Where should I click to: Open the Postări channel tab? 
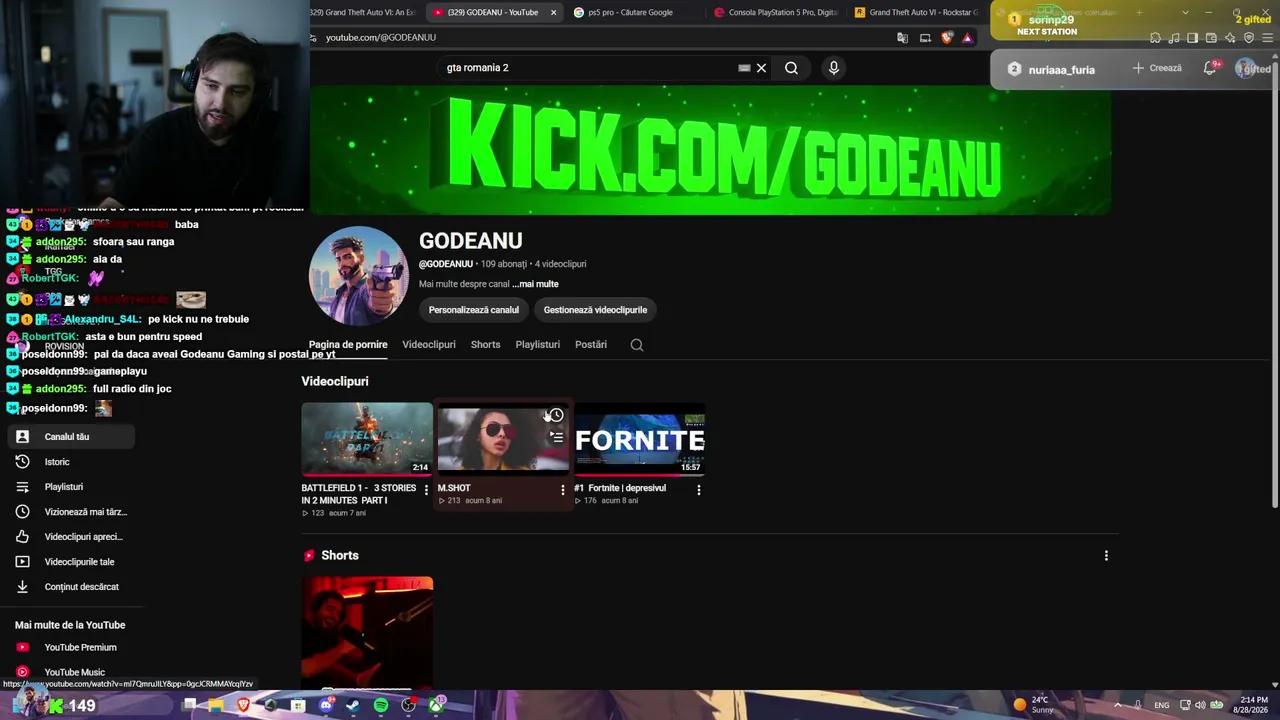coord(591,344)
